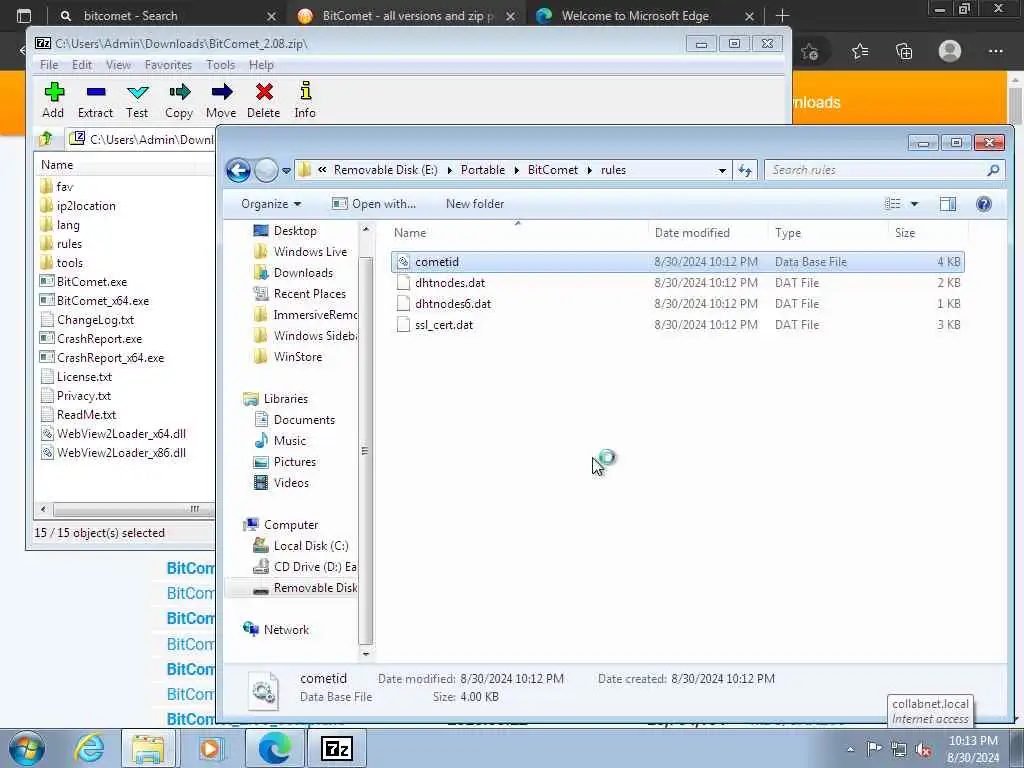Image resolution: width=1024 pixels, height=768 pixels.
Task: Open the File menu in 7-Zip
Action: click(x=49, y=65)
